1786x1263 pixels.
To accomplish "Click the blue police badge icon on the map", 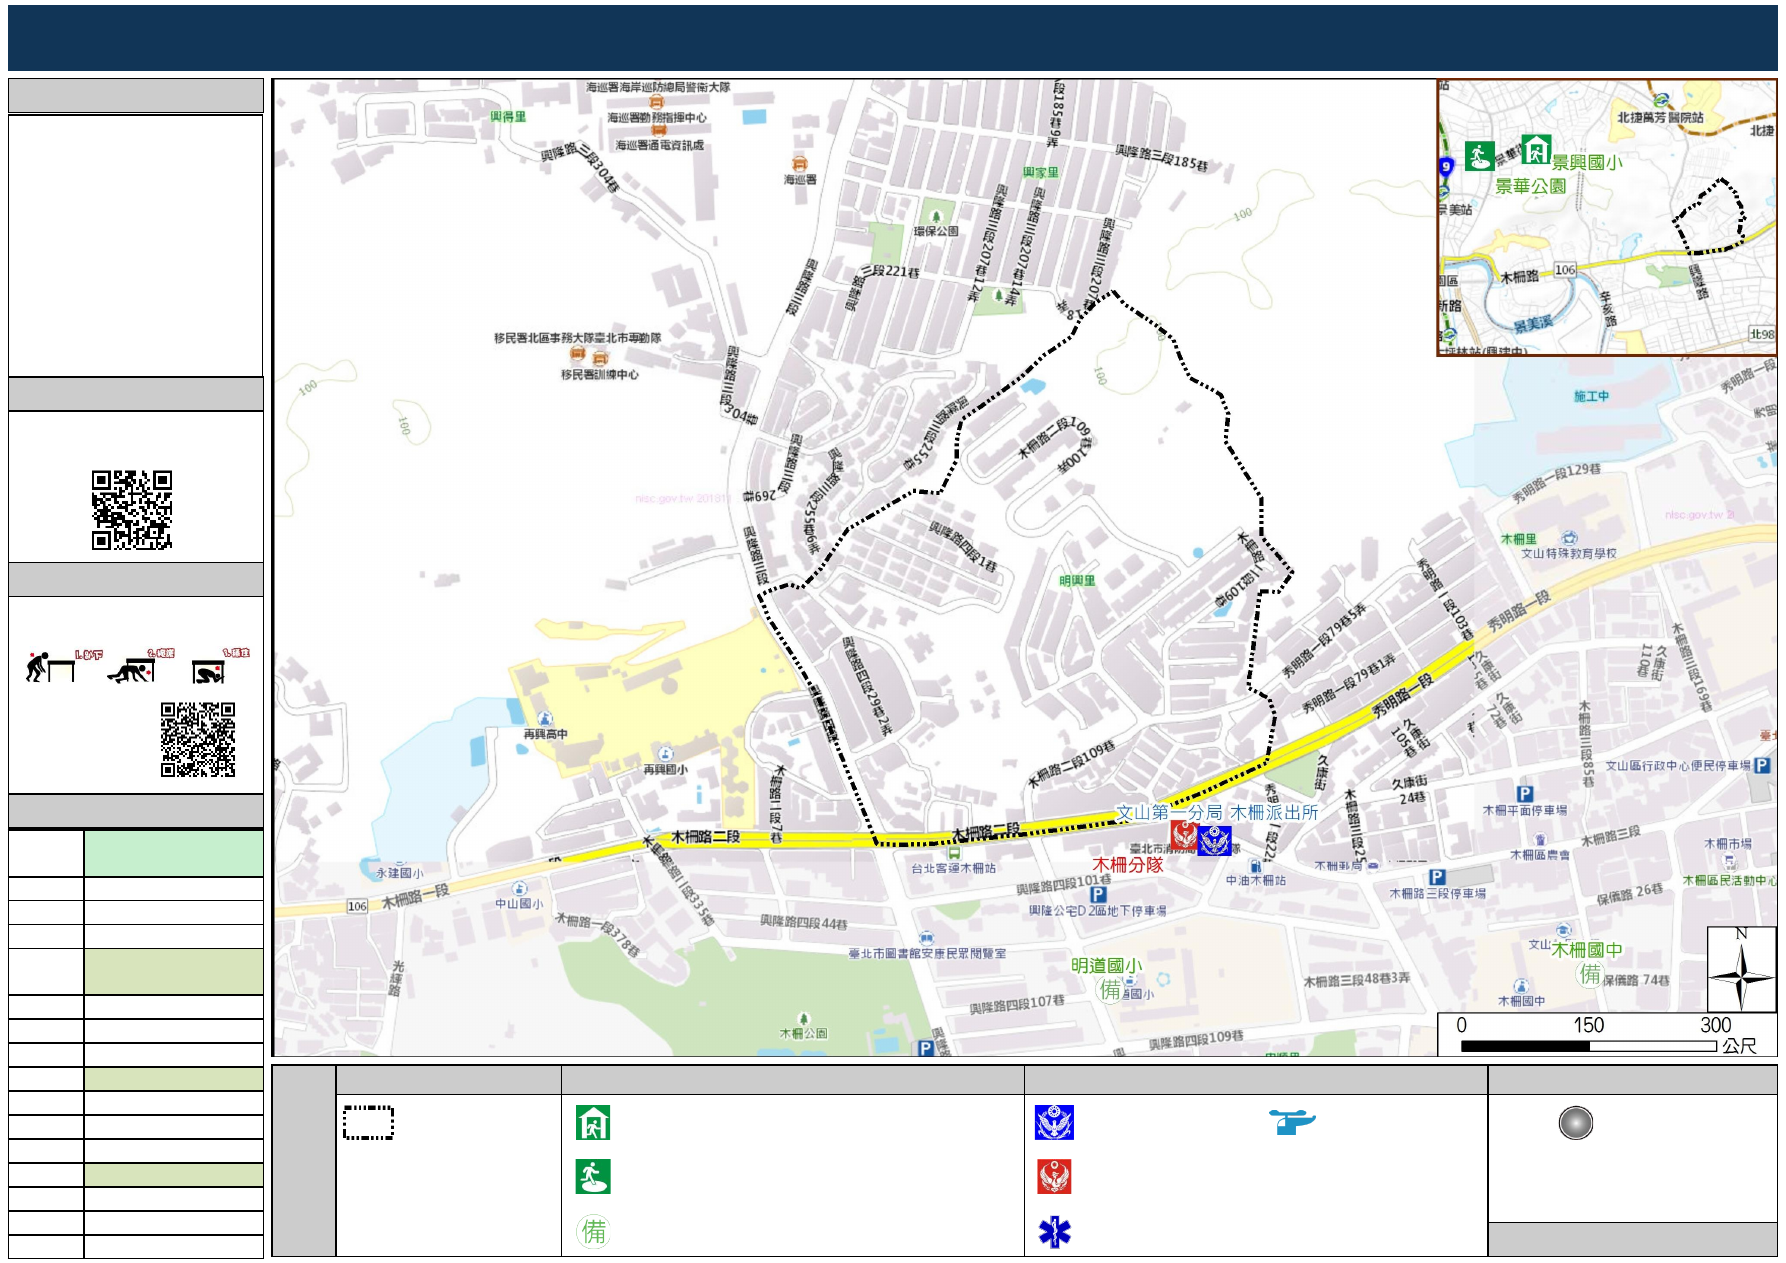I will coord(1214,840).
